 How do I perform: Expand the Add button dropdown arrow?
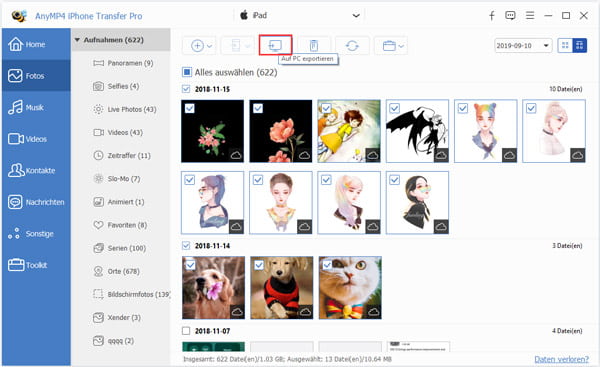(210, 46)
